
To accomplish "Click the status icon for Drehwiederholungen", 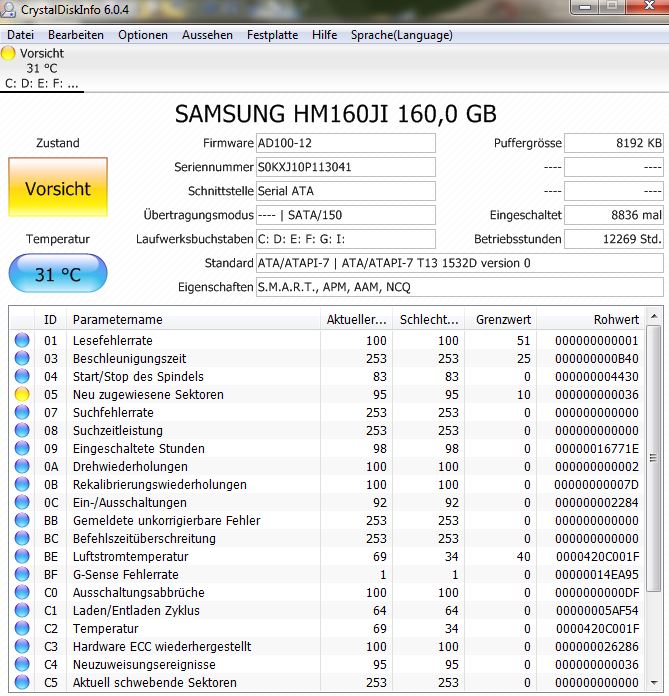I will tap(22, 466).
